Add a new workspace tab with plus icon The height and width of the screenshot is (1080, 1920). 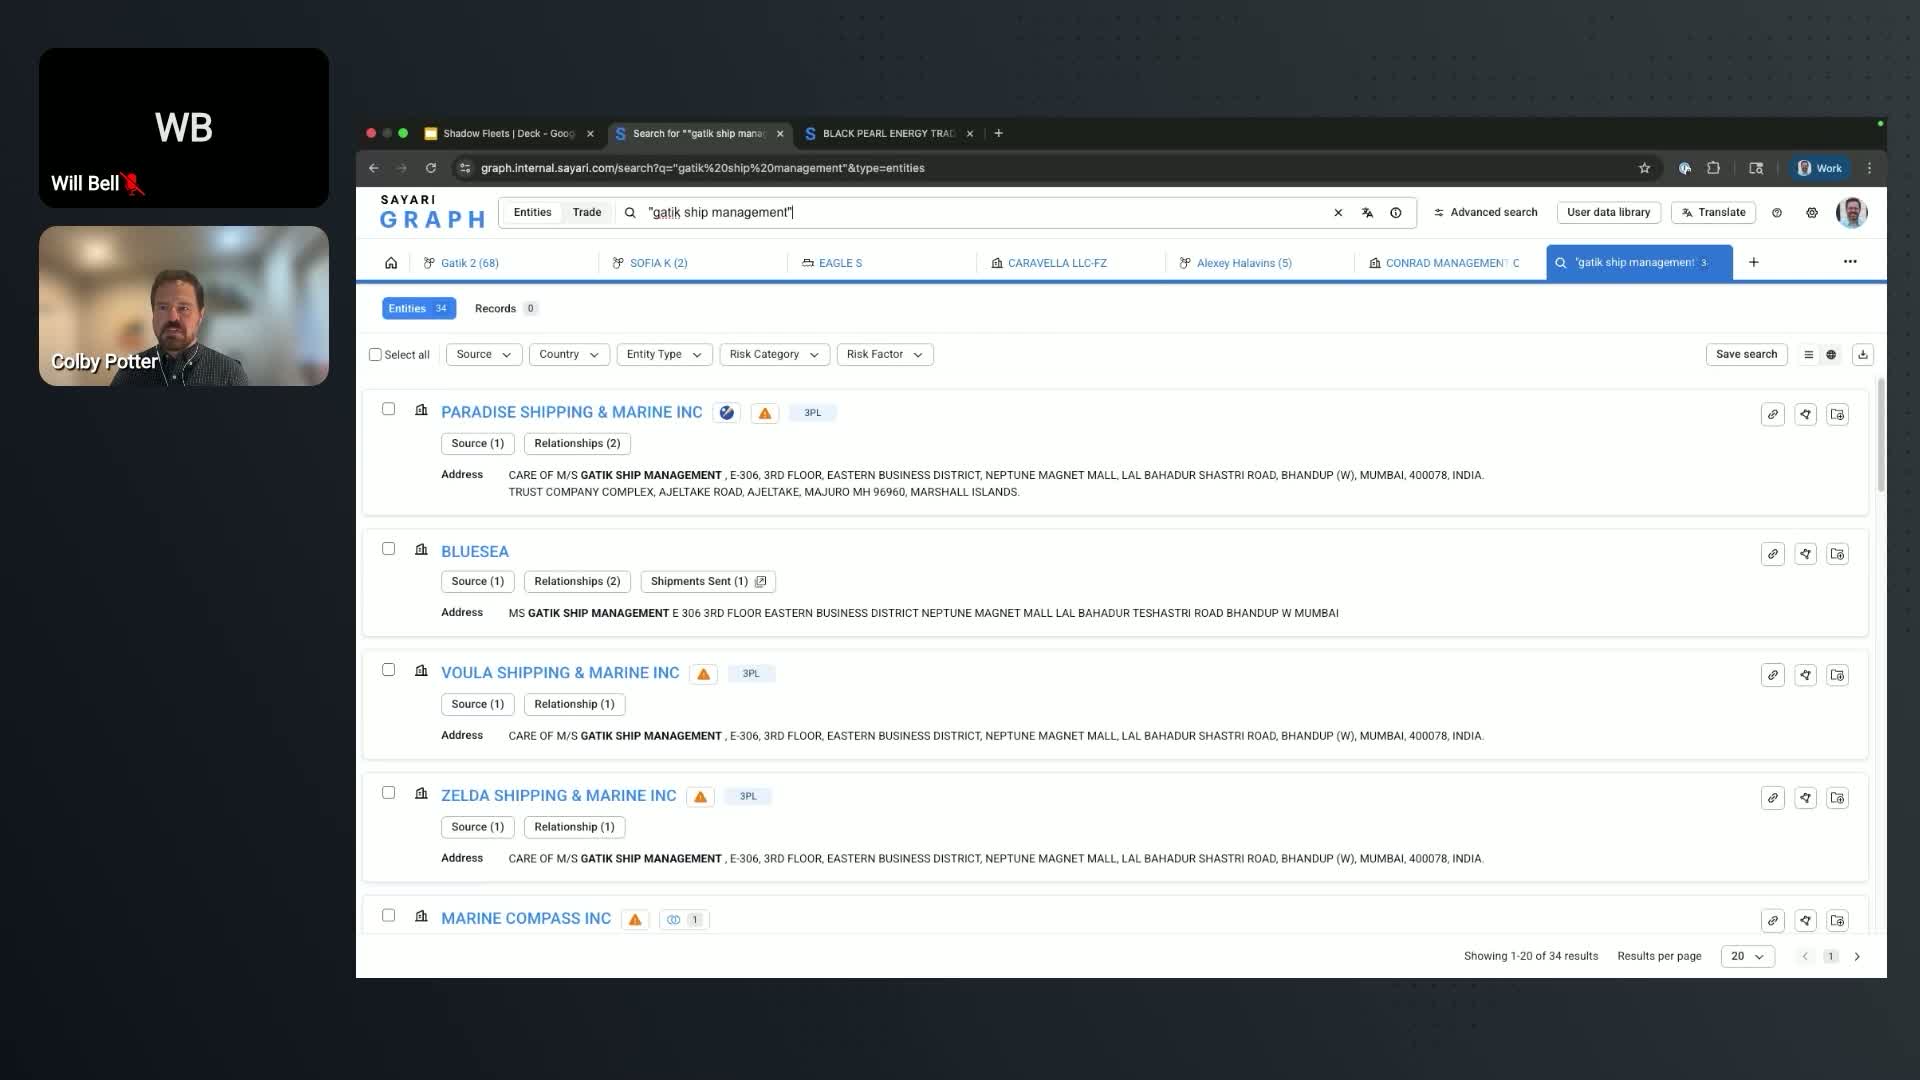click(x=1754, y=262)
